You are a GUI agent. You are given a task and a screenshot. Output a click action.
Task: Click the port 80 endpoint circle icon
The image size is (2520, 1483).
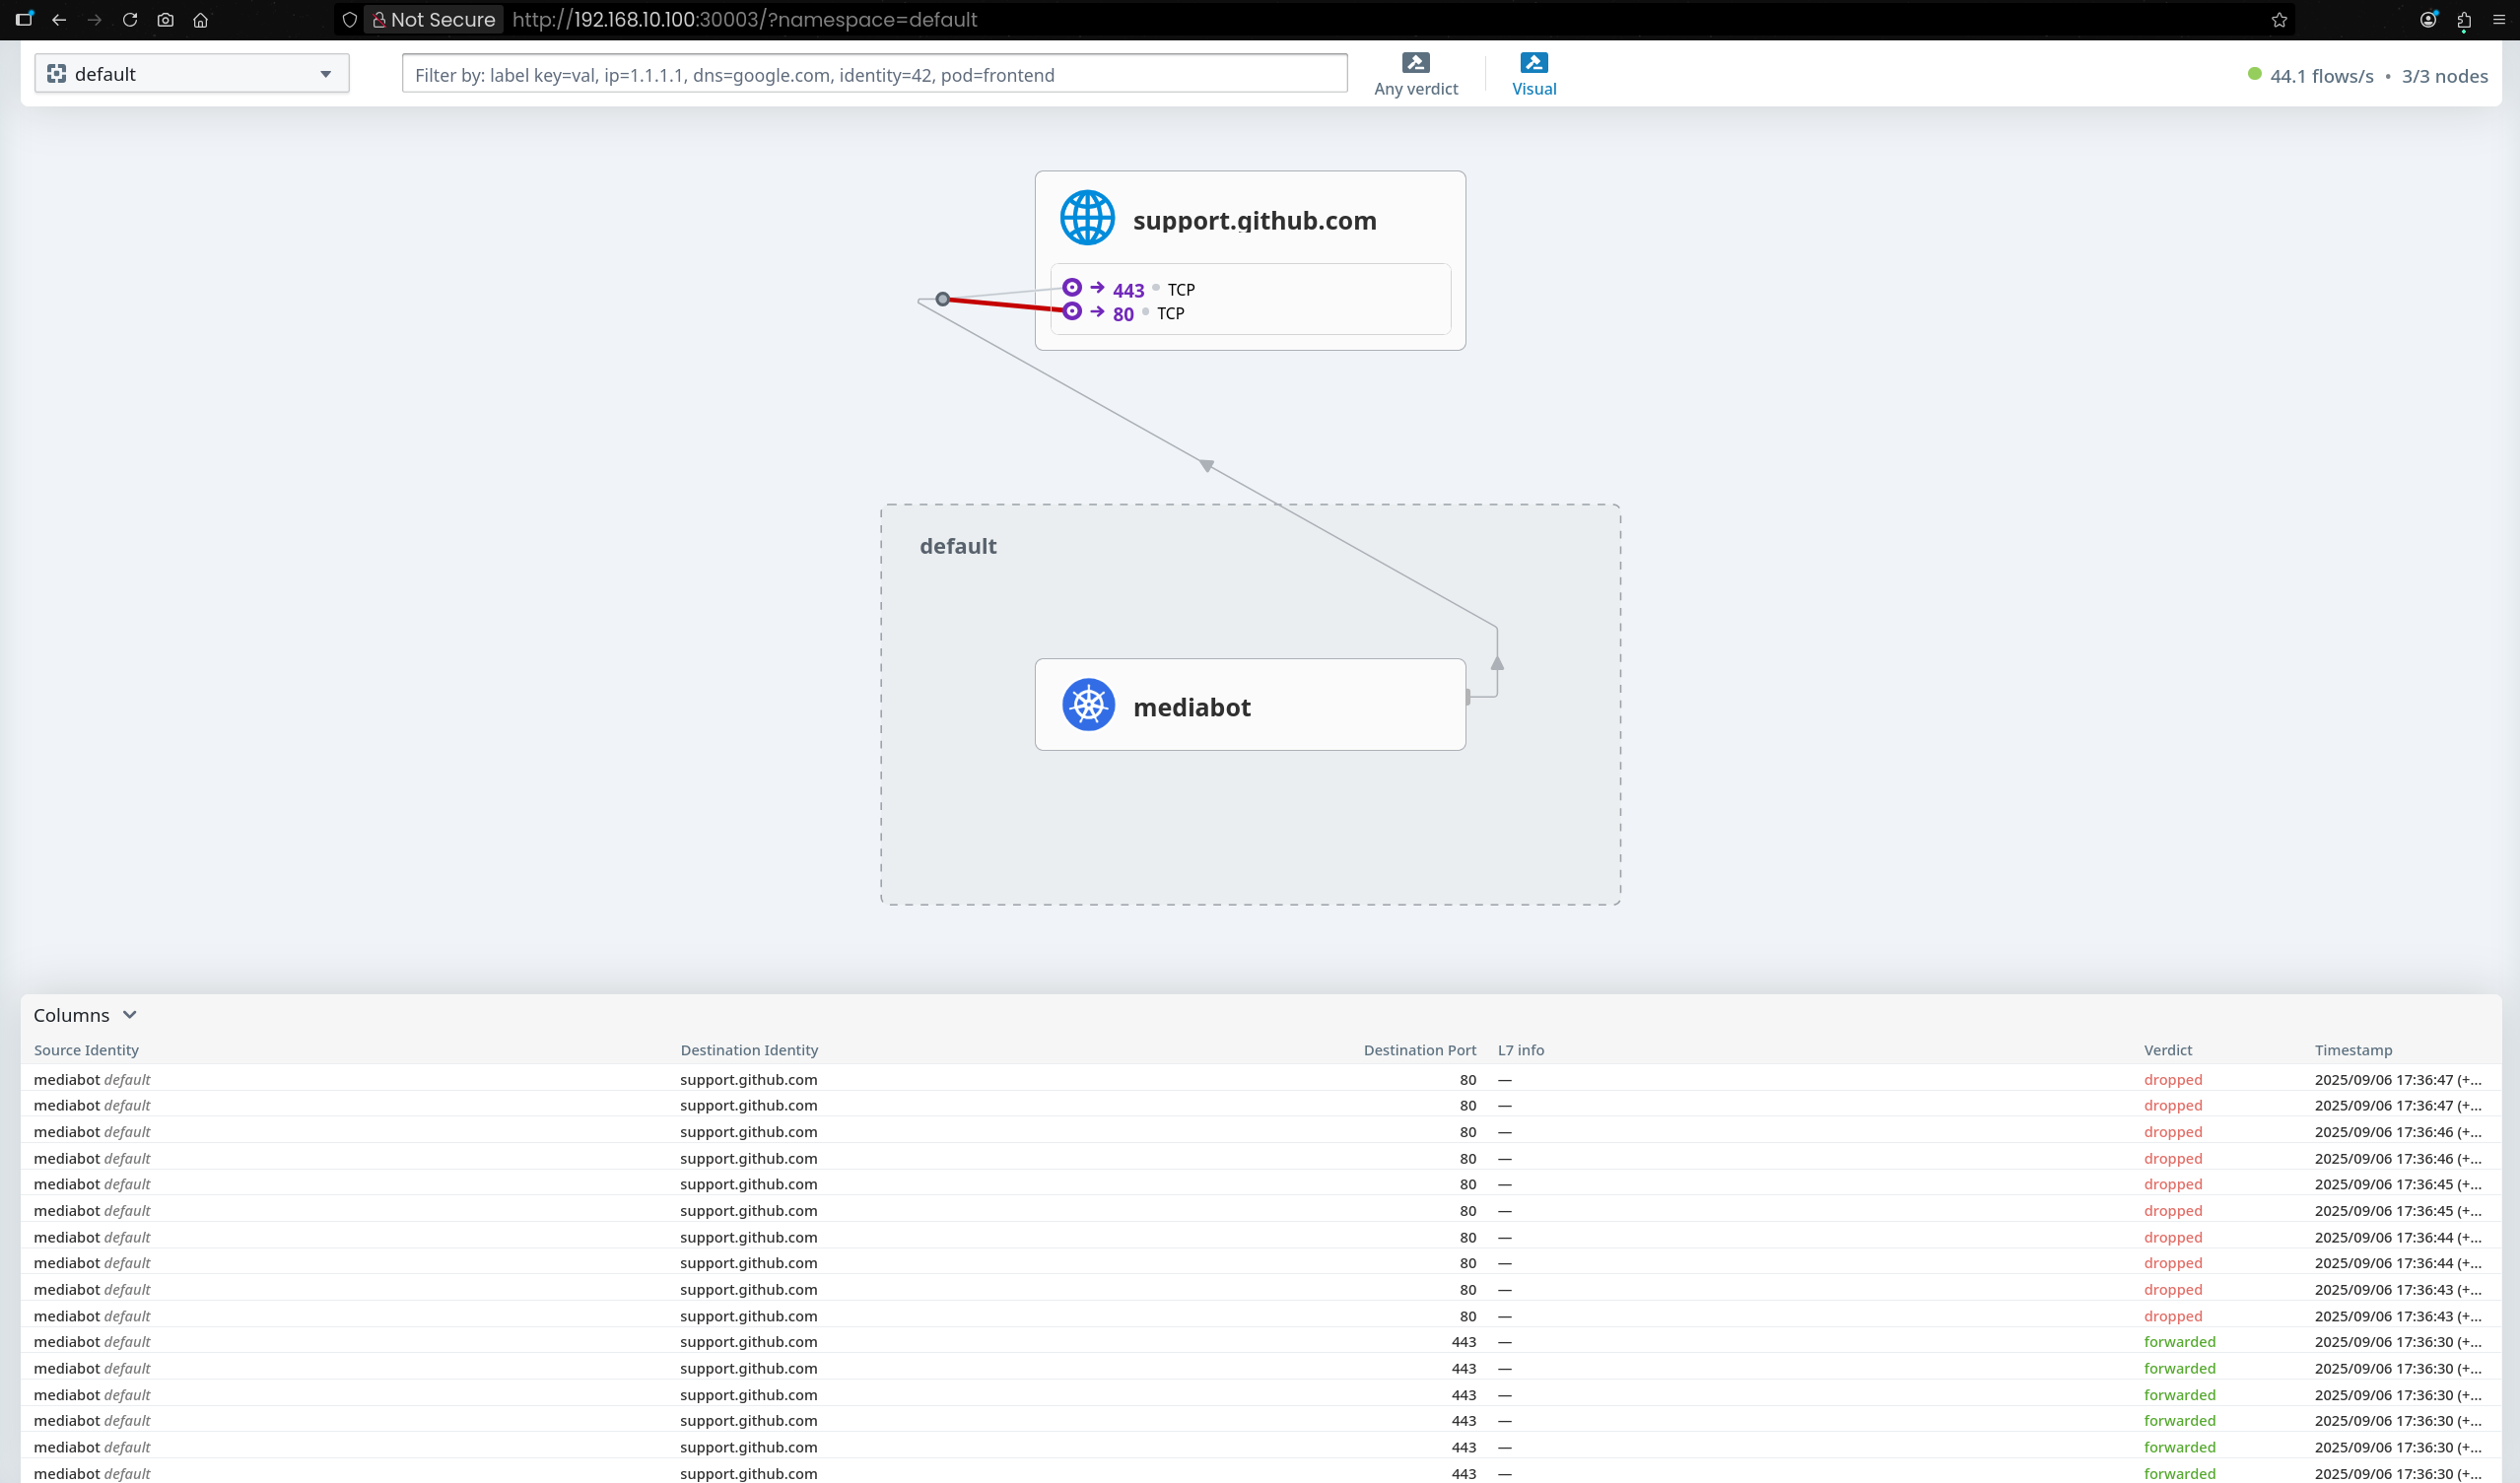[1072, 311]
